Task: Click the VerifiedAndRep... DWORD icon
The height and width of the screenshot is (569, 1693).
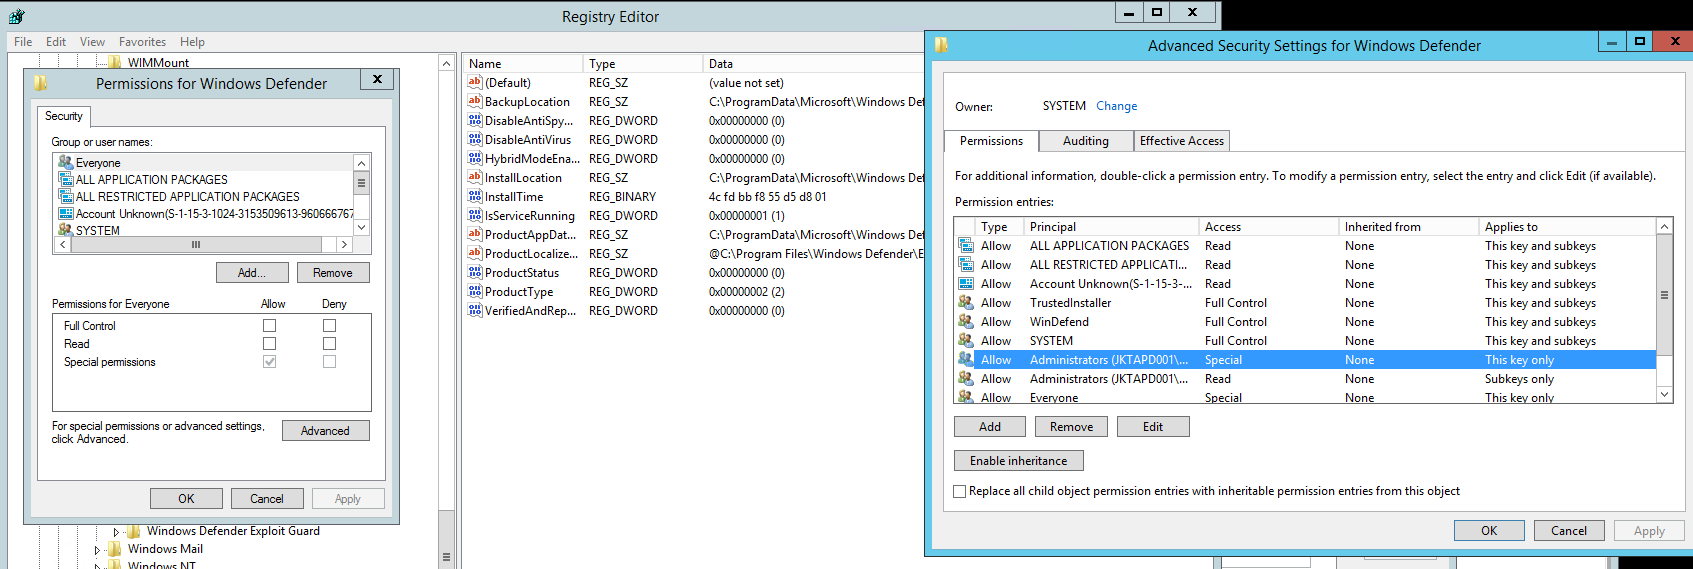Action: 475,311
